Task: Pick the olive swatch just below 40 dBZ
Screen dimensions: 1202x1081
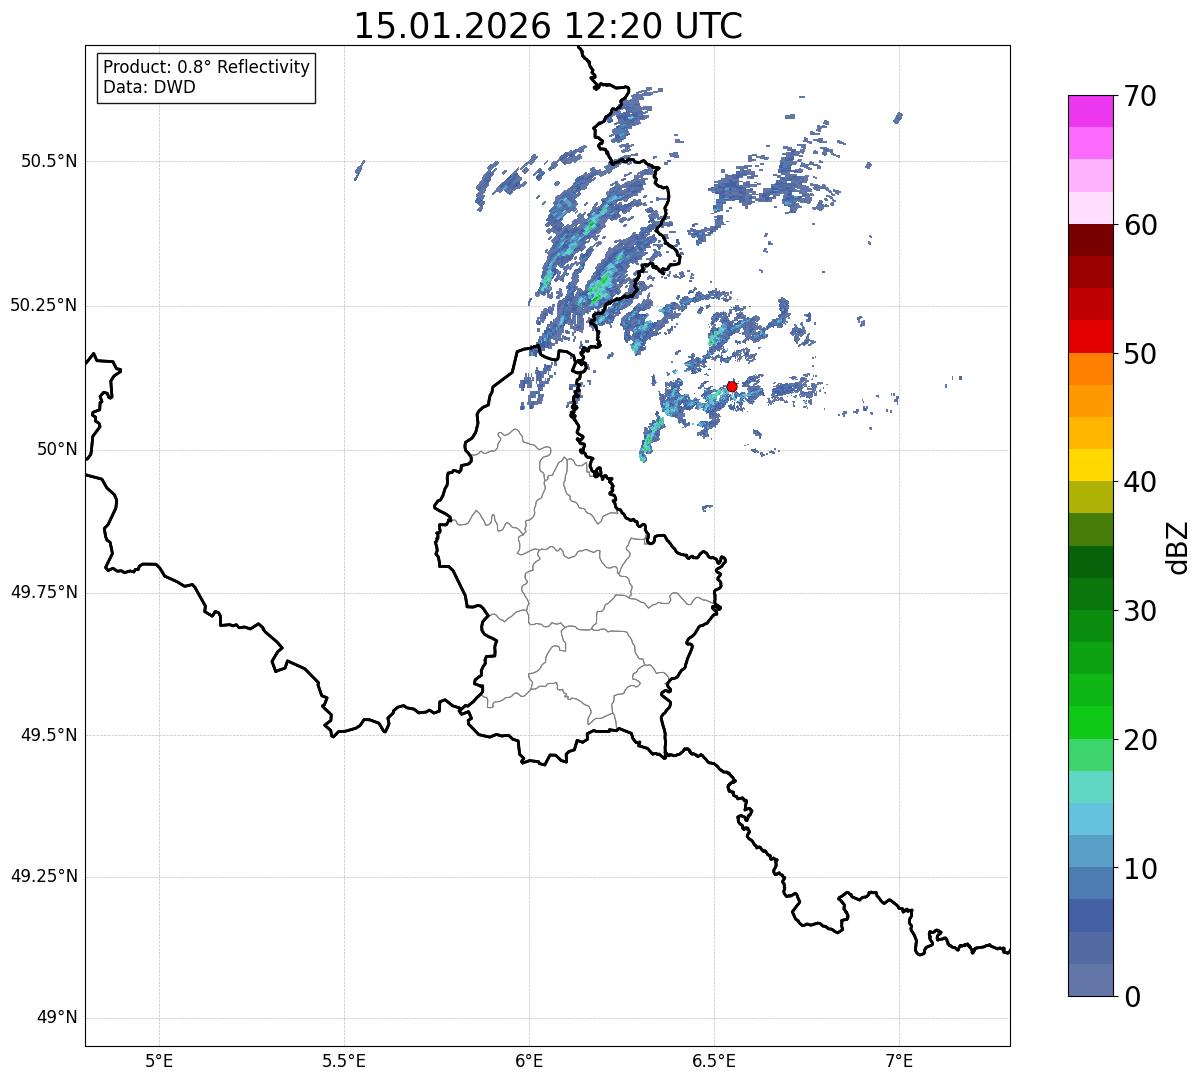Action: click(1091, 498)
